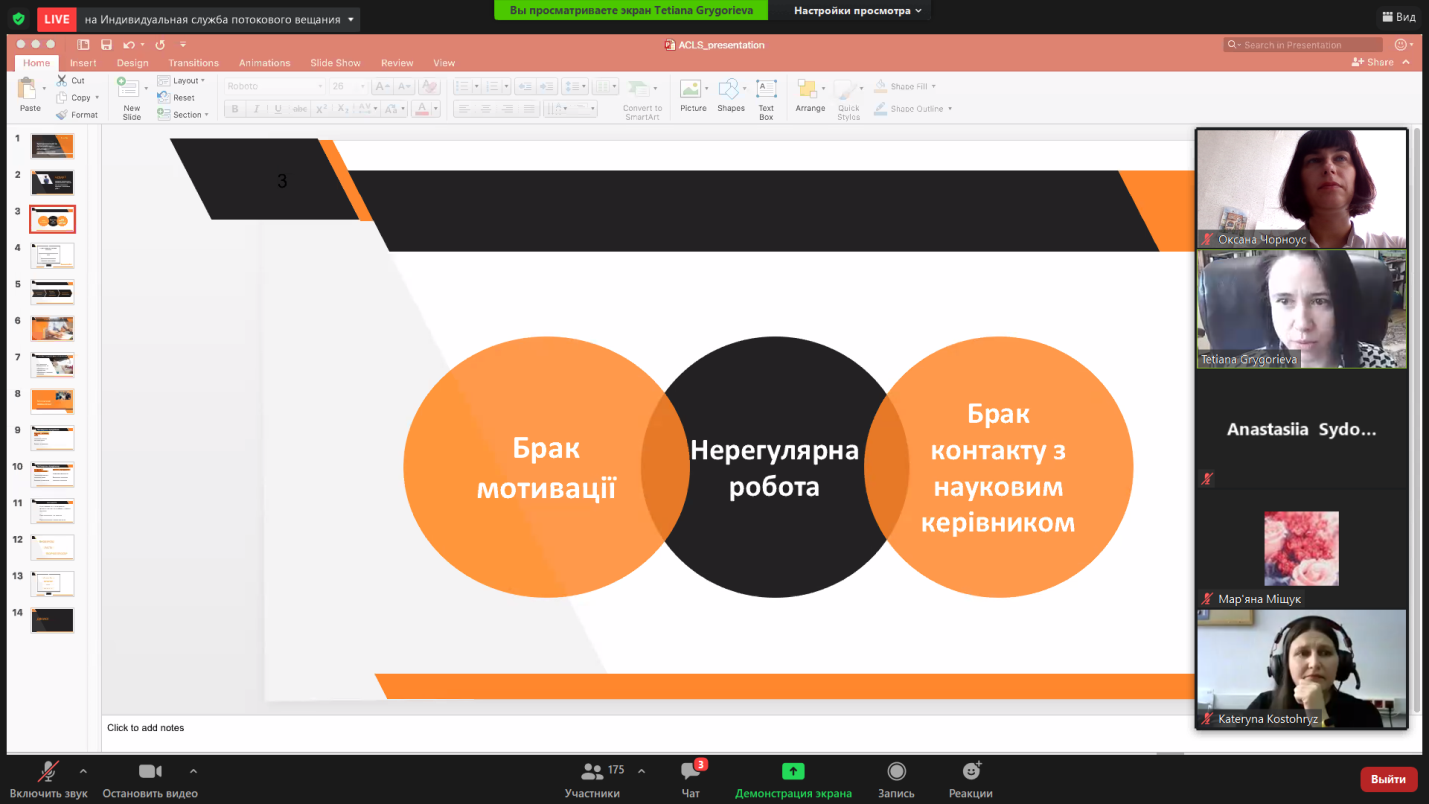Click the feedback smiley icon
This screenshot has height=804, width=1429.
(1401, 45)
